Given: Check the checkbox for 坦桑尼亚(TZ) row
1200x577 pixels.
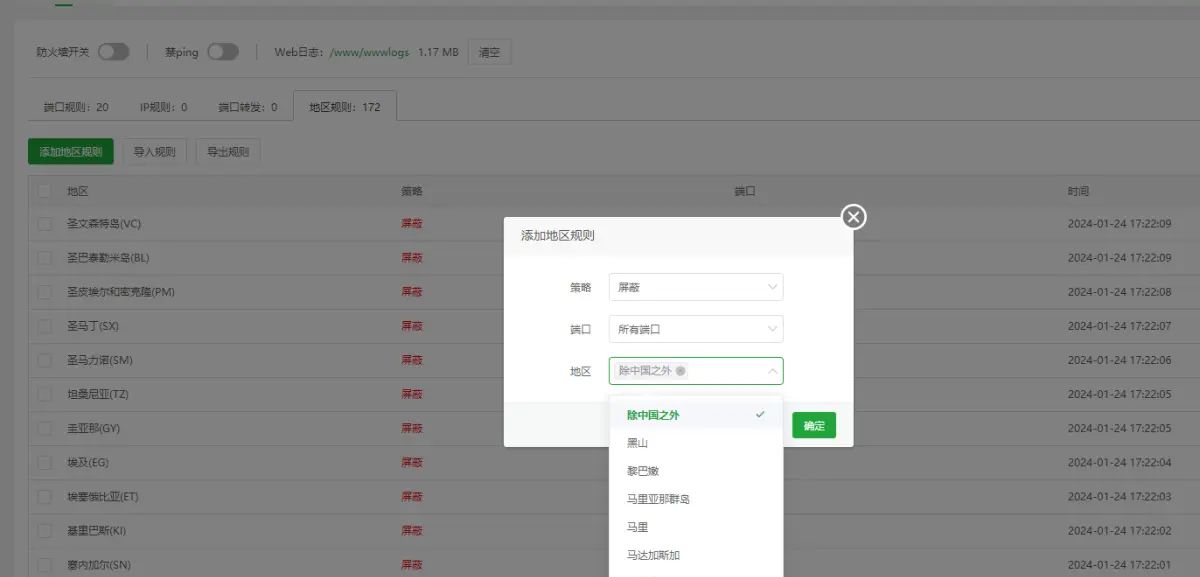Looking at the screenshot, I should tap(44, 394).
